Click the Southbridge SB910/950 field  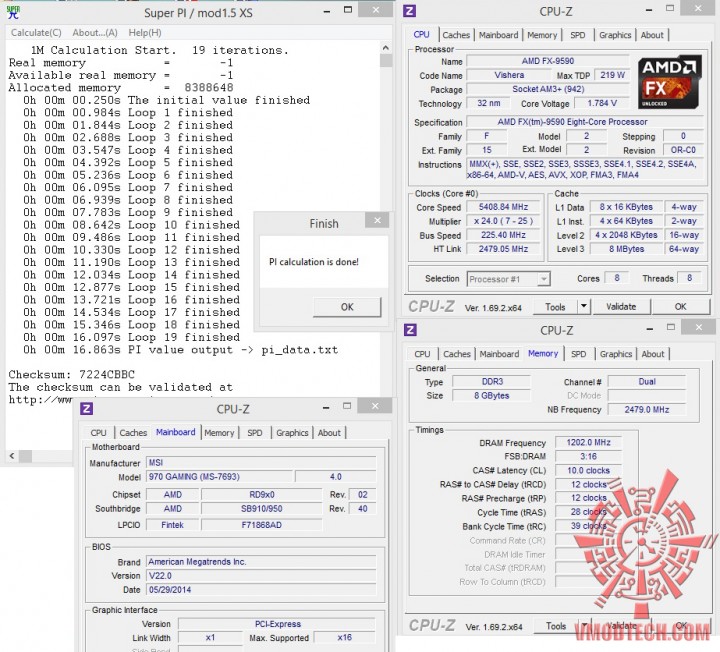[262, 508]
